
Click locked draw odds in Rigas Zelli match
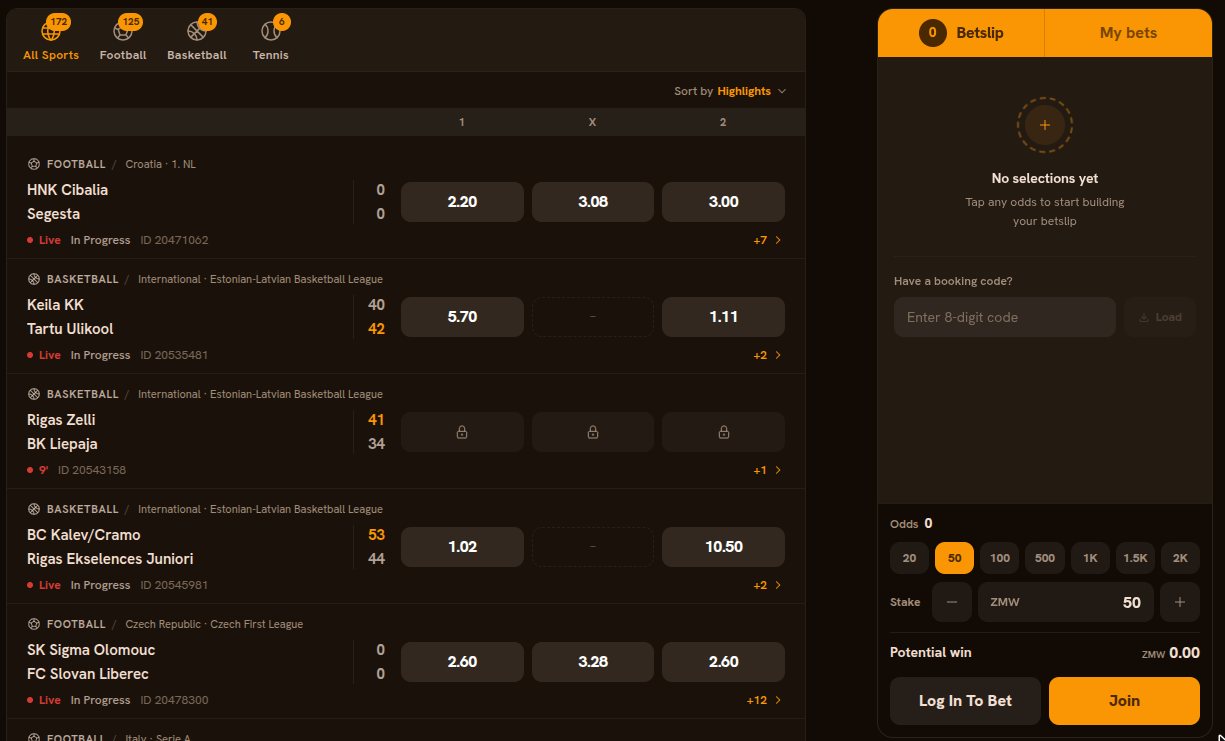click(x=593, y=432)
